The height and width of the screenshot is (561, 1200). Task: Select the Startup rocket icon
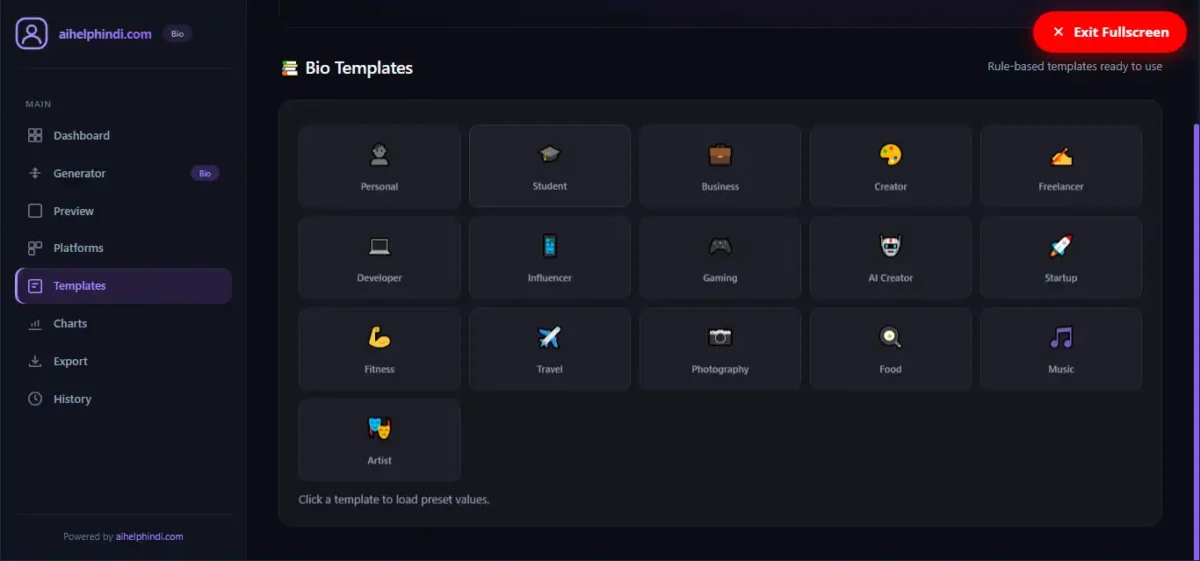(x=1061, y=246)
